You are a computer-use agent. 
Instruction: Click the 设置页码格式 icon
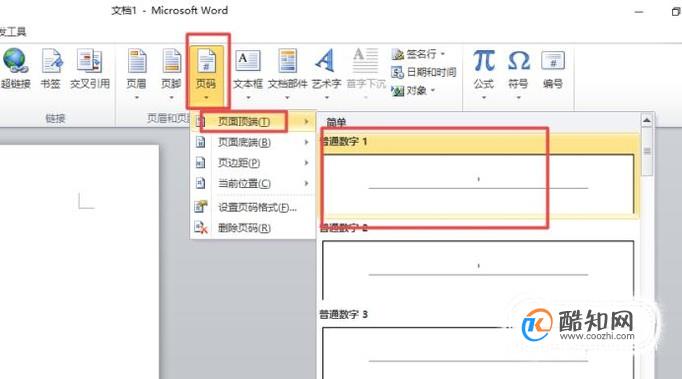[201, 206]
